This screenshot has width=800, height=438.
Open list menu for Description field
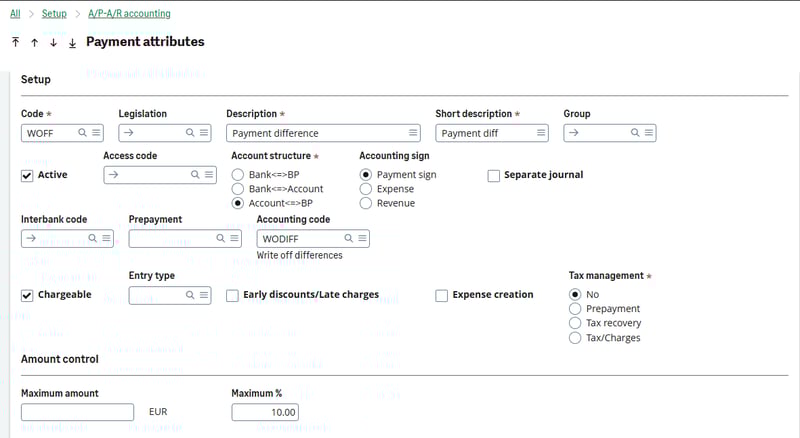(413, 133)
